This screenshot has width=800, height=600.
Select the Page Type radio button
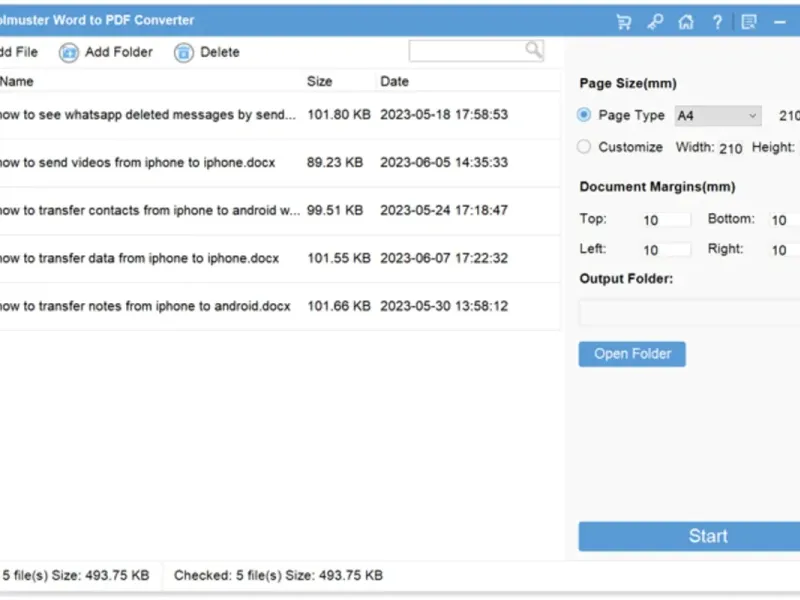[584, 115]
